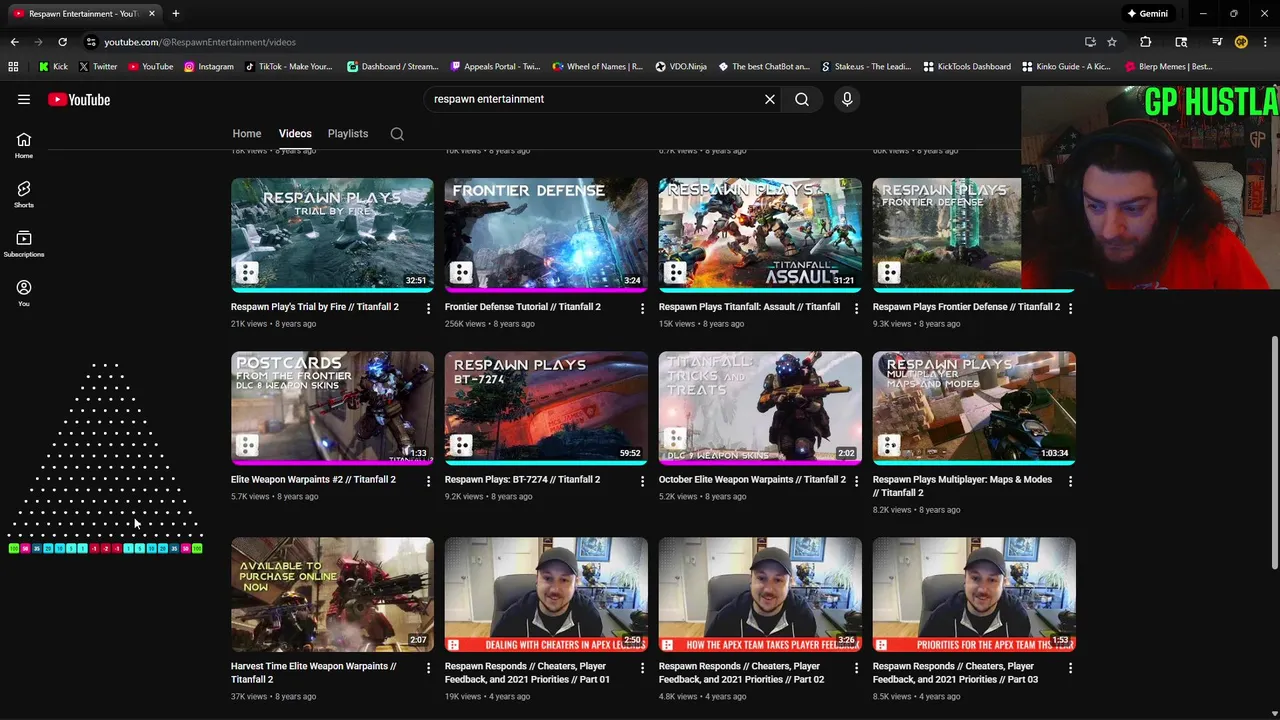Open the Chrome profile avatar
The image size is (1280, 720).
(x=1241, y=42)
